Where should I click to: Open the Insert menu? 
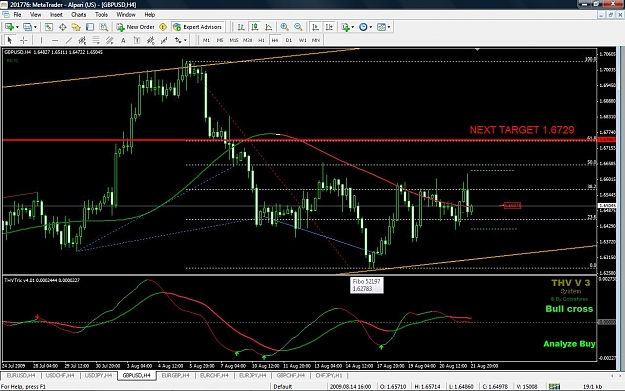tap(56, 15)
